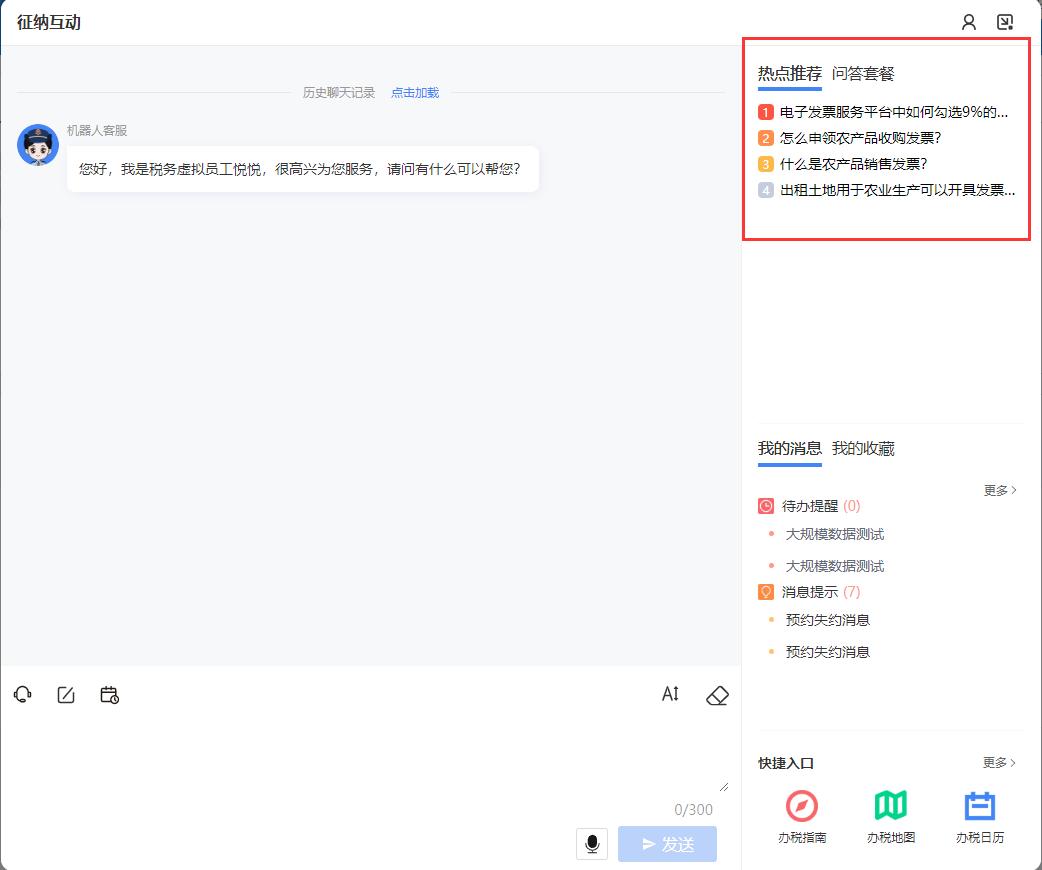The height and width of the screenshot is (870, 1042).
Task: Select the headset customer service icon
Action: pos(22,694)
